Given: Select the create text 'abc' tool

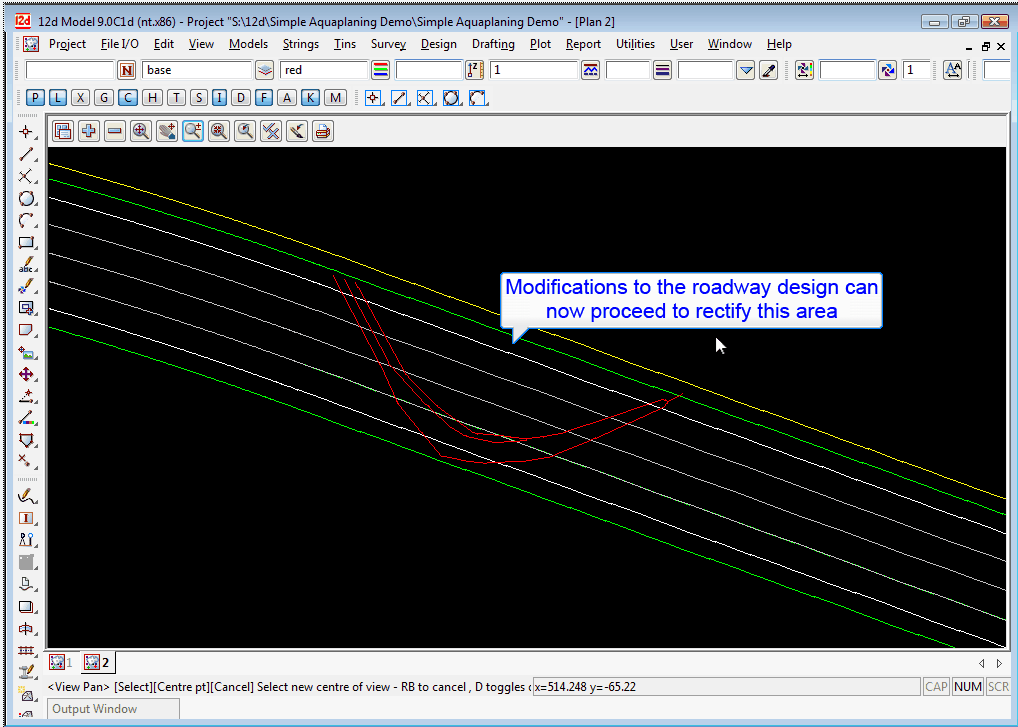Looking at the screenshot, I should (x=27, y=264).
